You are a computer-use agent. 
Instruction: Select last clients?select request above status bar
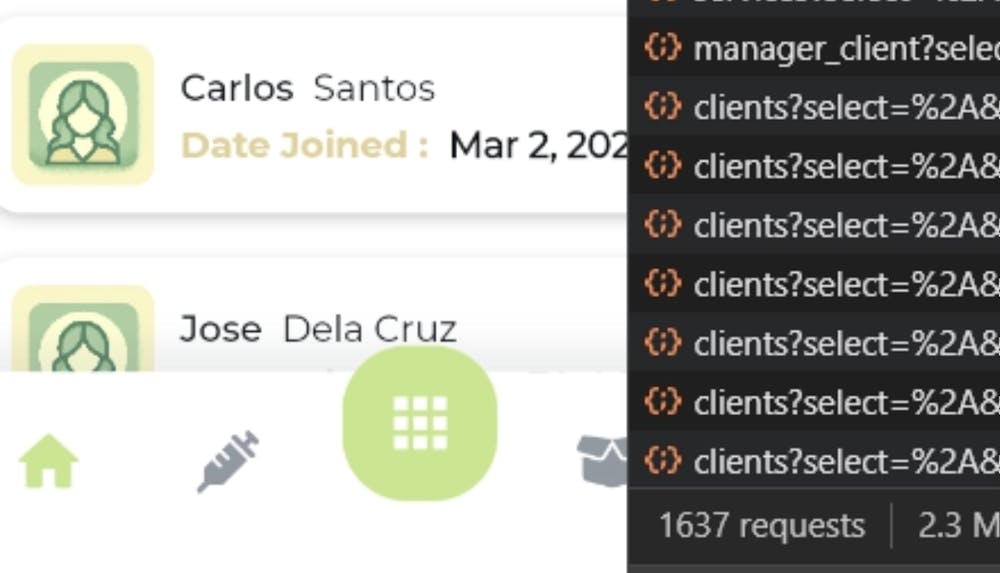click(x=814, y=461)
